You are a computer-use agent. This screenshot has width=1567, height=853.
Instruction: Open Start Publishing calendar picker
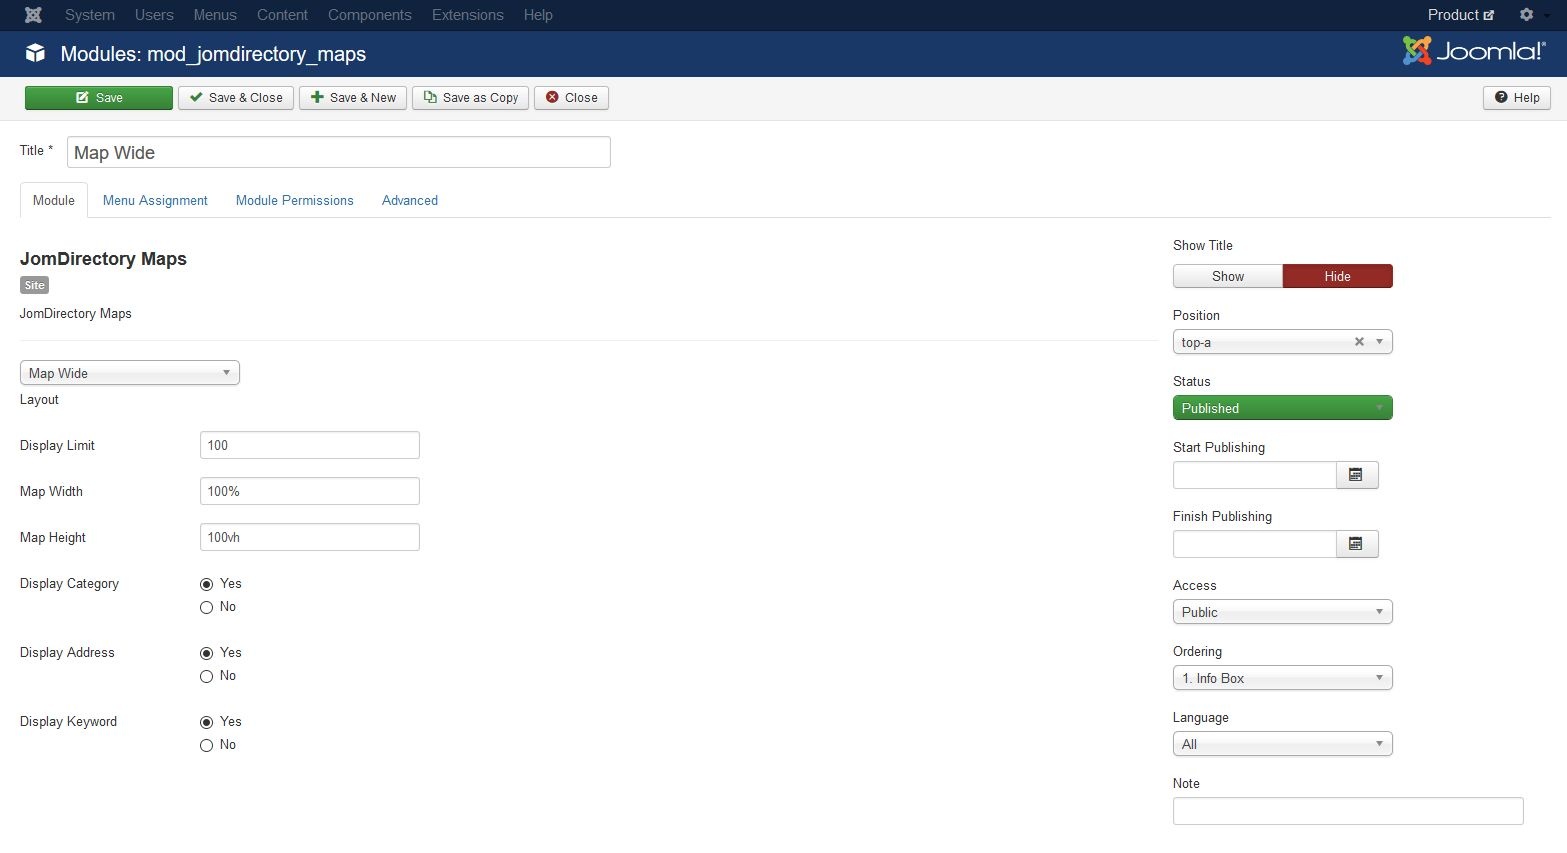pos(1357,475)
